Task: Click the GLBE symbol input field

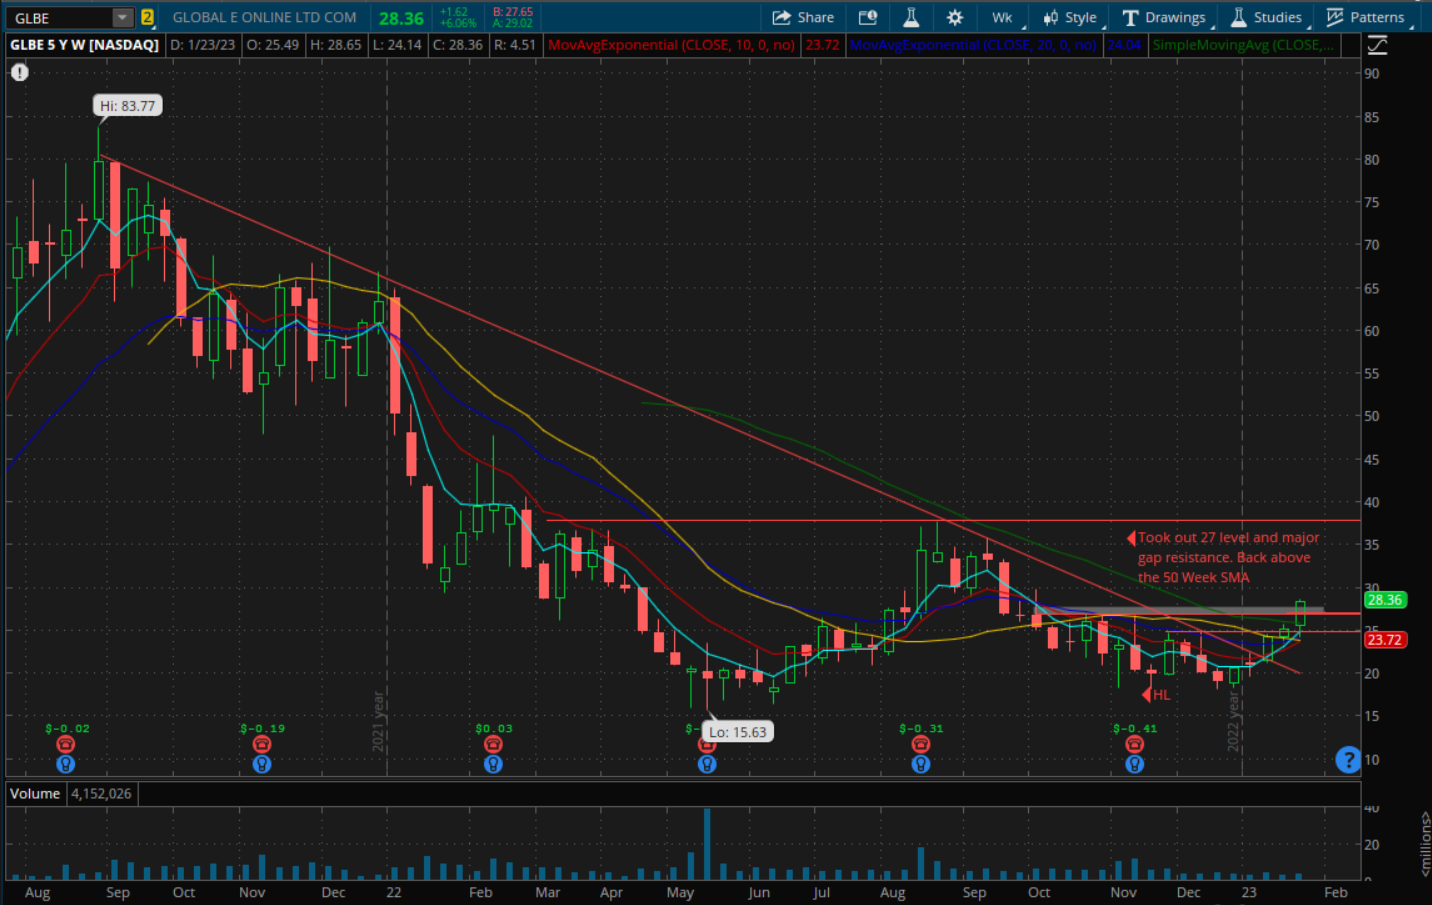Action: tap(58, 17)
